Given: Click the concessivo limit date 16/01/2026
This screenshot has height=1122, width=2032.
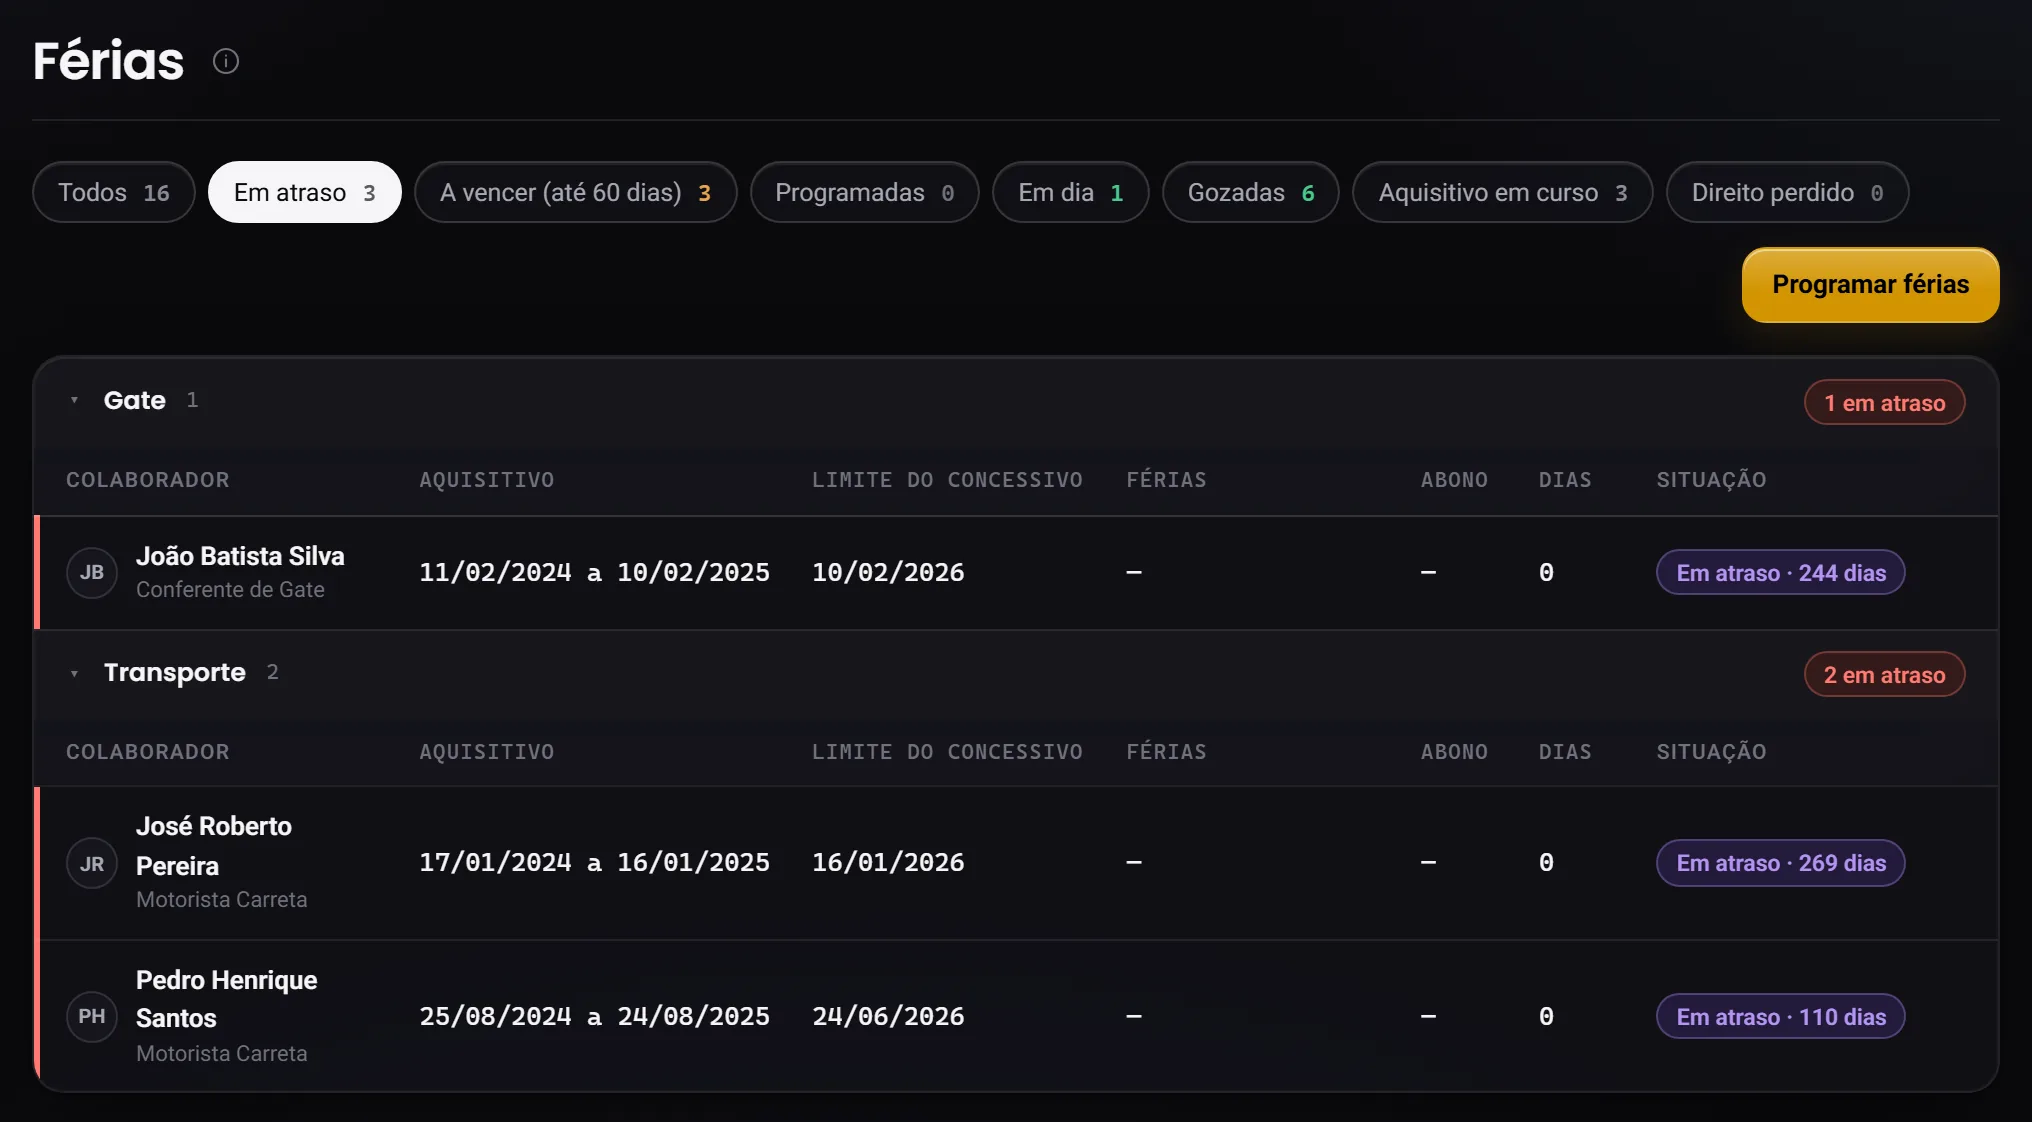Looking at the screenshot, I should (888, 863).
